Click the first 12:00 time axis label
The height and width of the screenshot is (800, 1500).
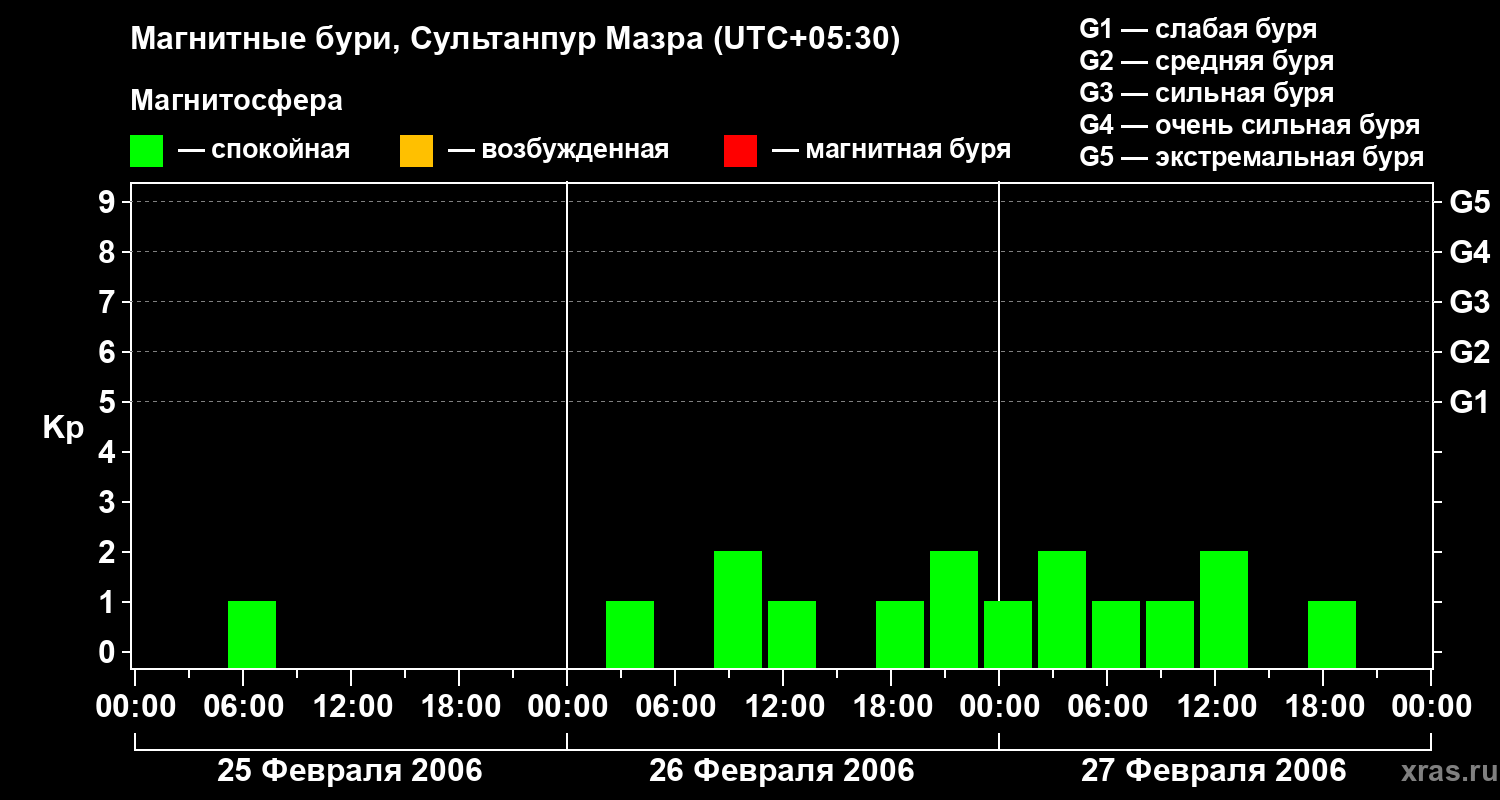pos(350,707)
